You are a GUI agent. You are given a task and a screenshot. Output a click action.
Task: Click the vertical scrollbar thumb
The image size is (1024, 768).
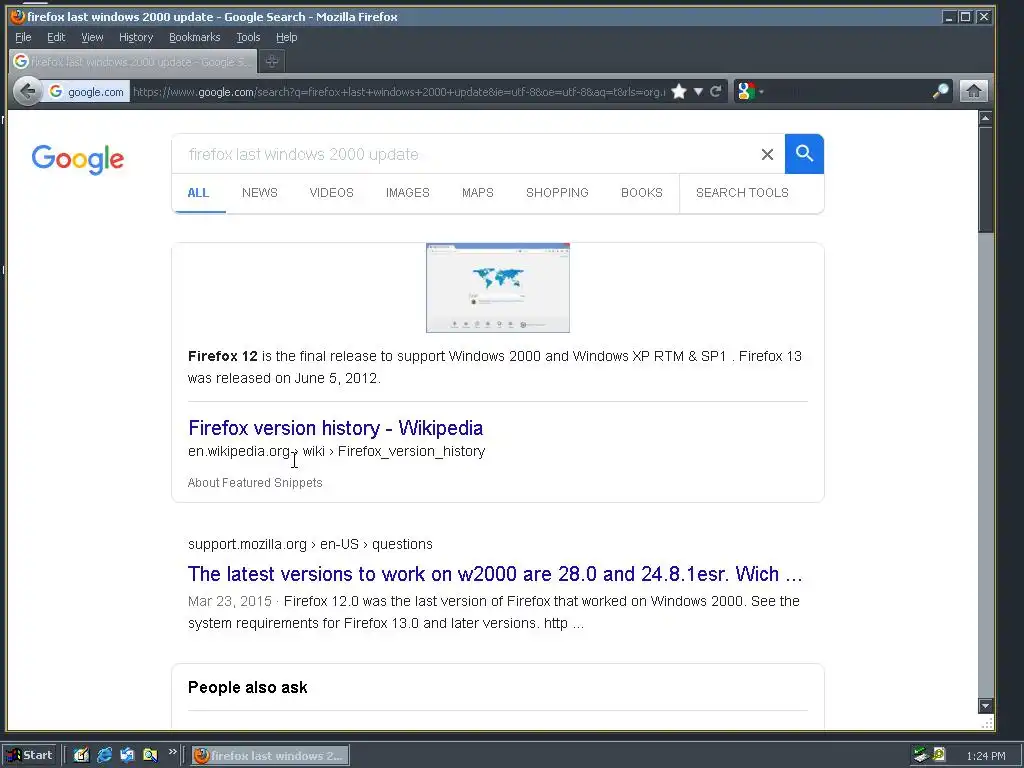click(x=985, y=178)
